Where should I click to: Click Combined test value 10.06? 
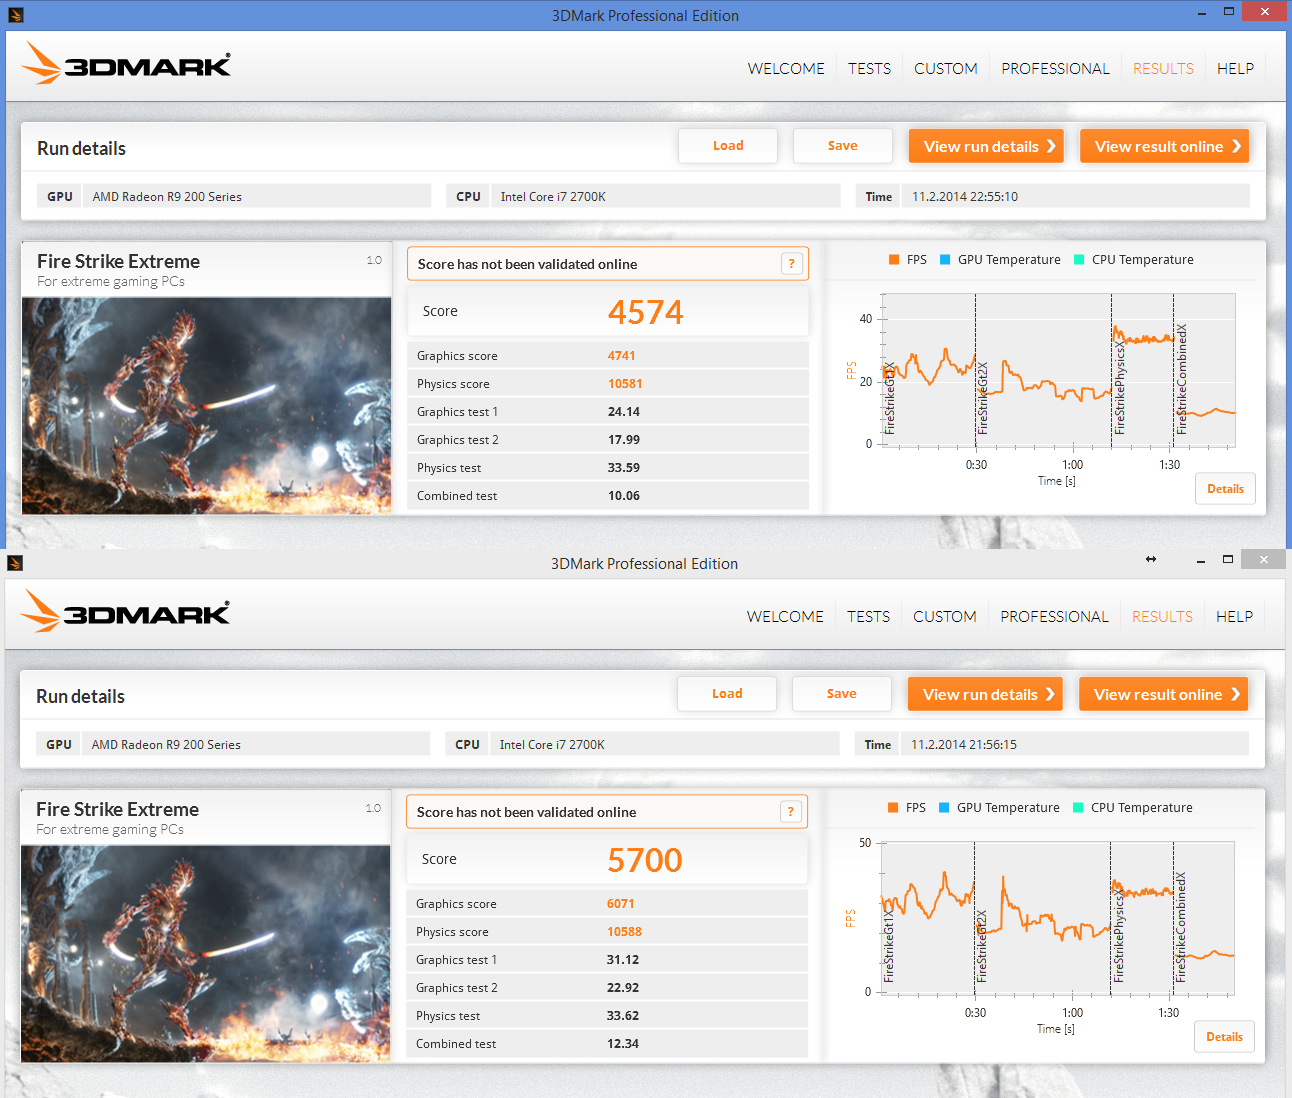[624, 496]
